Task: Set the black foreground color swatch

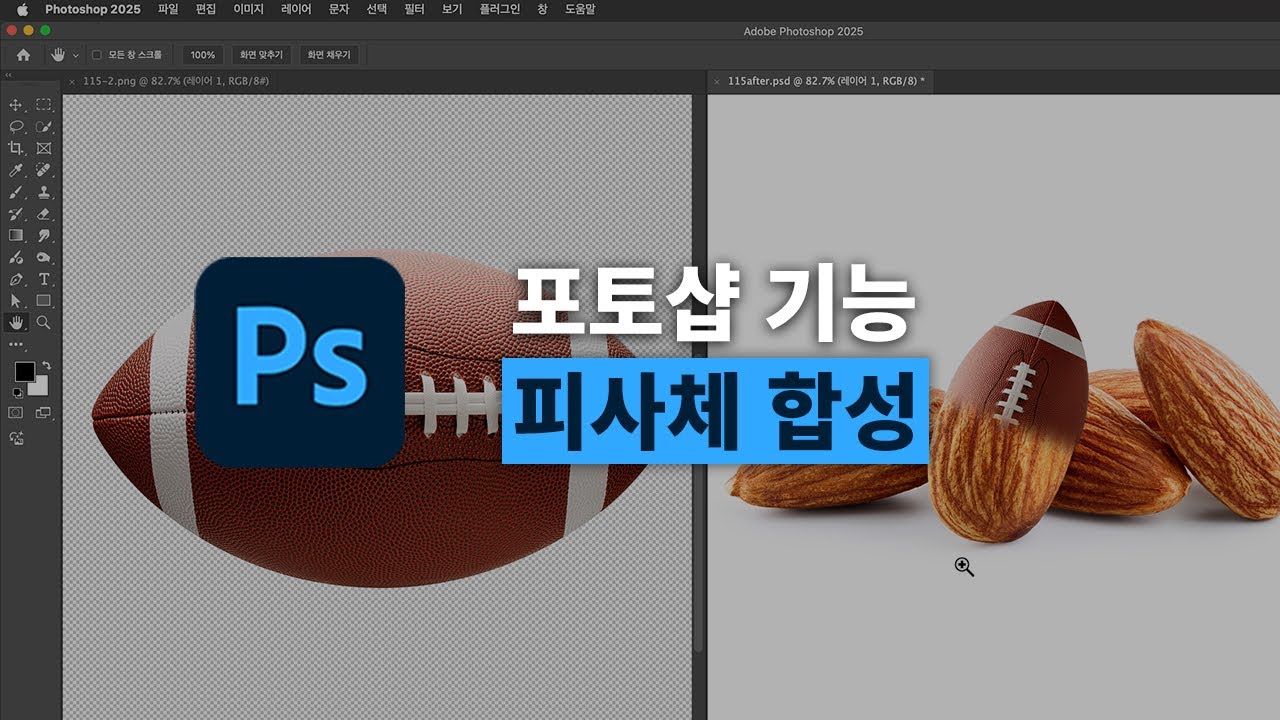Action: tap(24, 371)
